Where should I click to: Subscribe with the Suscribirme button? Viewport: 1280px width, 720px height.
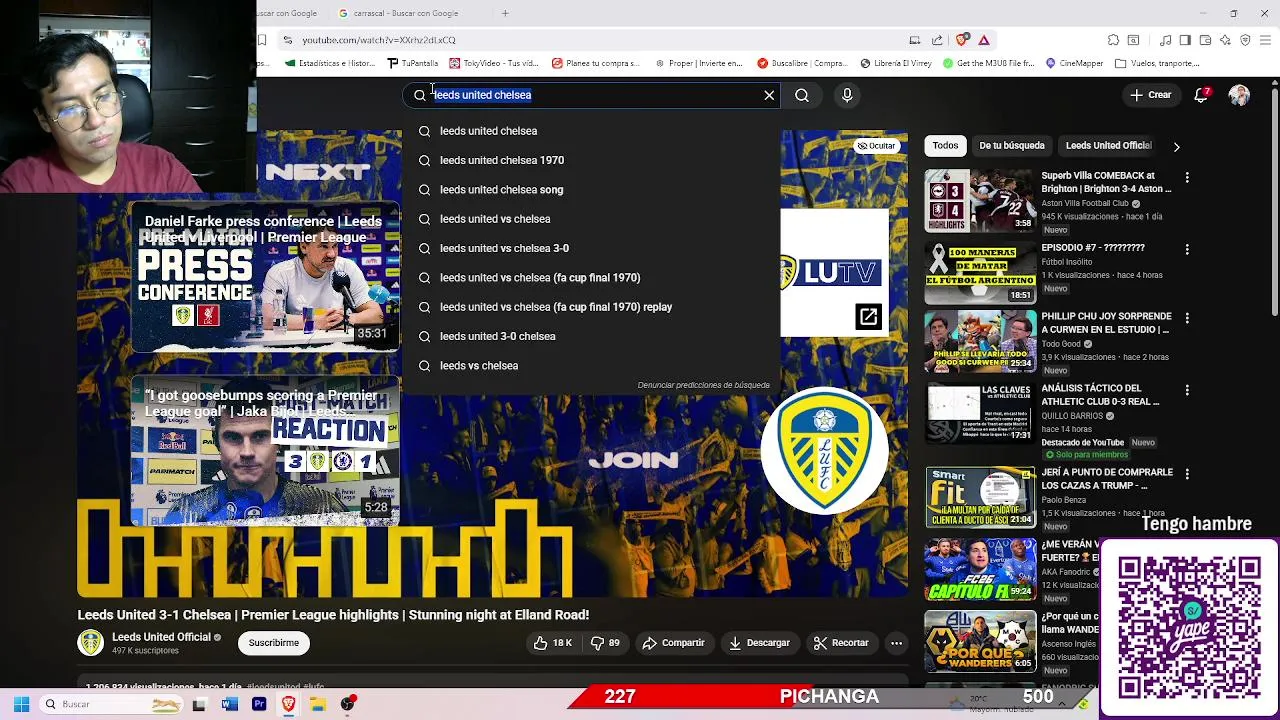[273, 643]
